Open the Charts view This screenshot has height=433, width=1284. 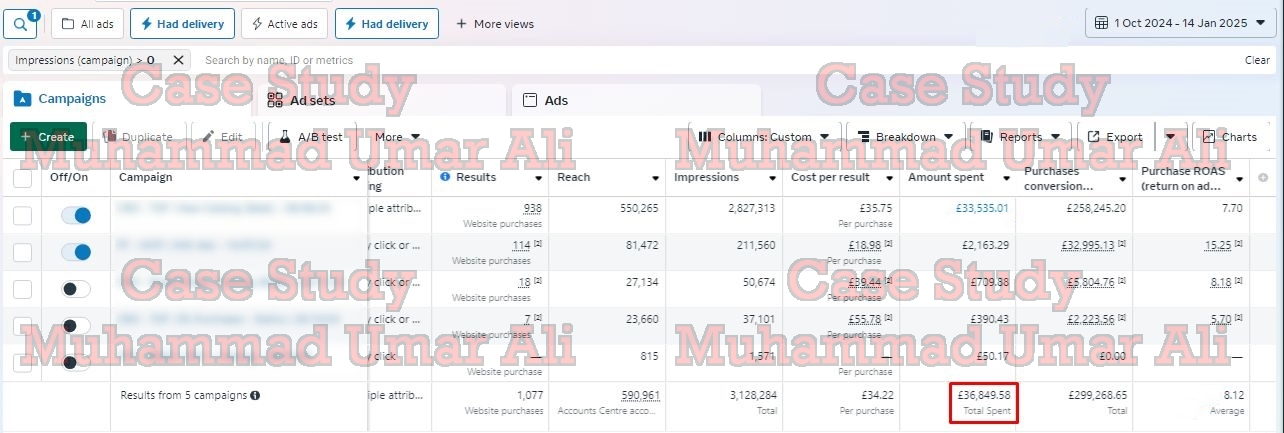click(1229, 137)
